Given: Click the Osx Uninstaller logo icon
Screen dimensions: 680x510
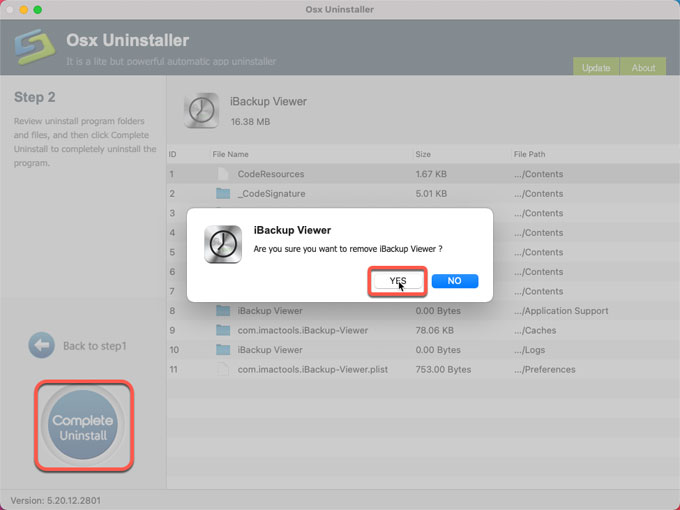Looking at the screenshot, I should [35, 47].
